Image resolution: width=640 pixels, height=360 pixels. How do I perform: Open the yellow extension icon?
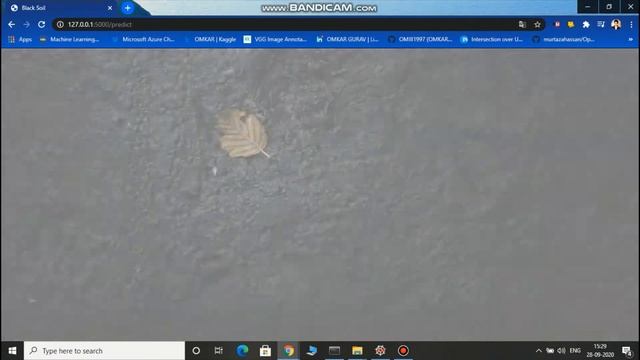(x=571, y=24)
